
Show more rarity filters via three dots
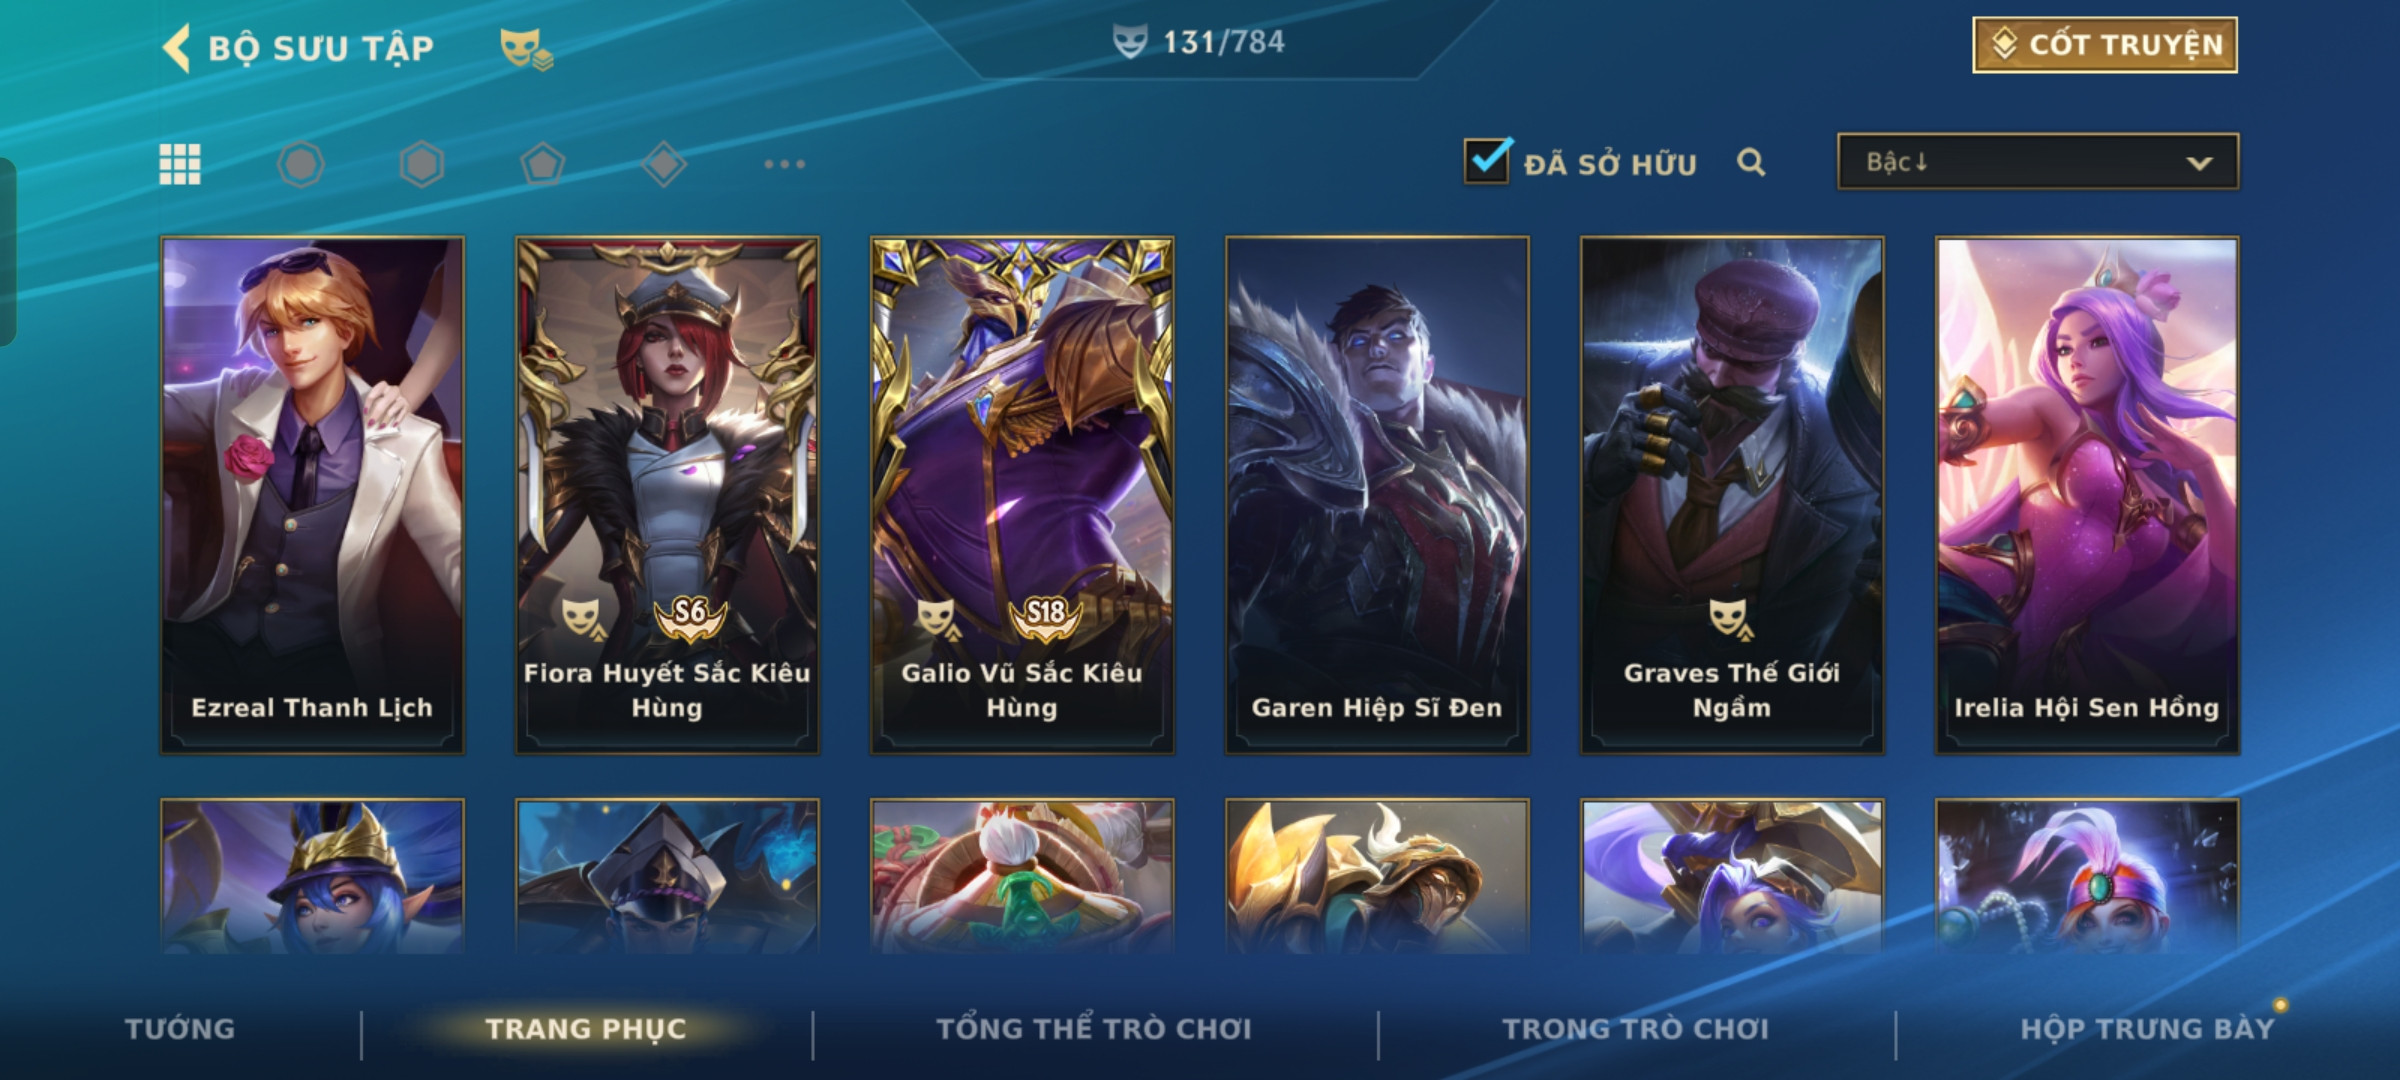[x=785, y=164]
